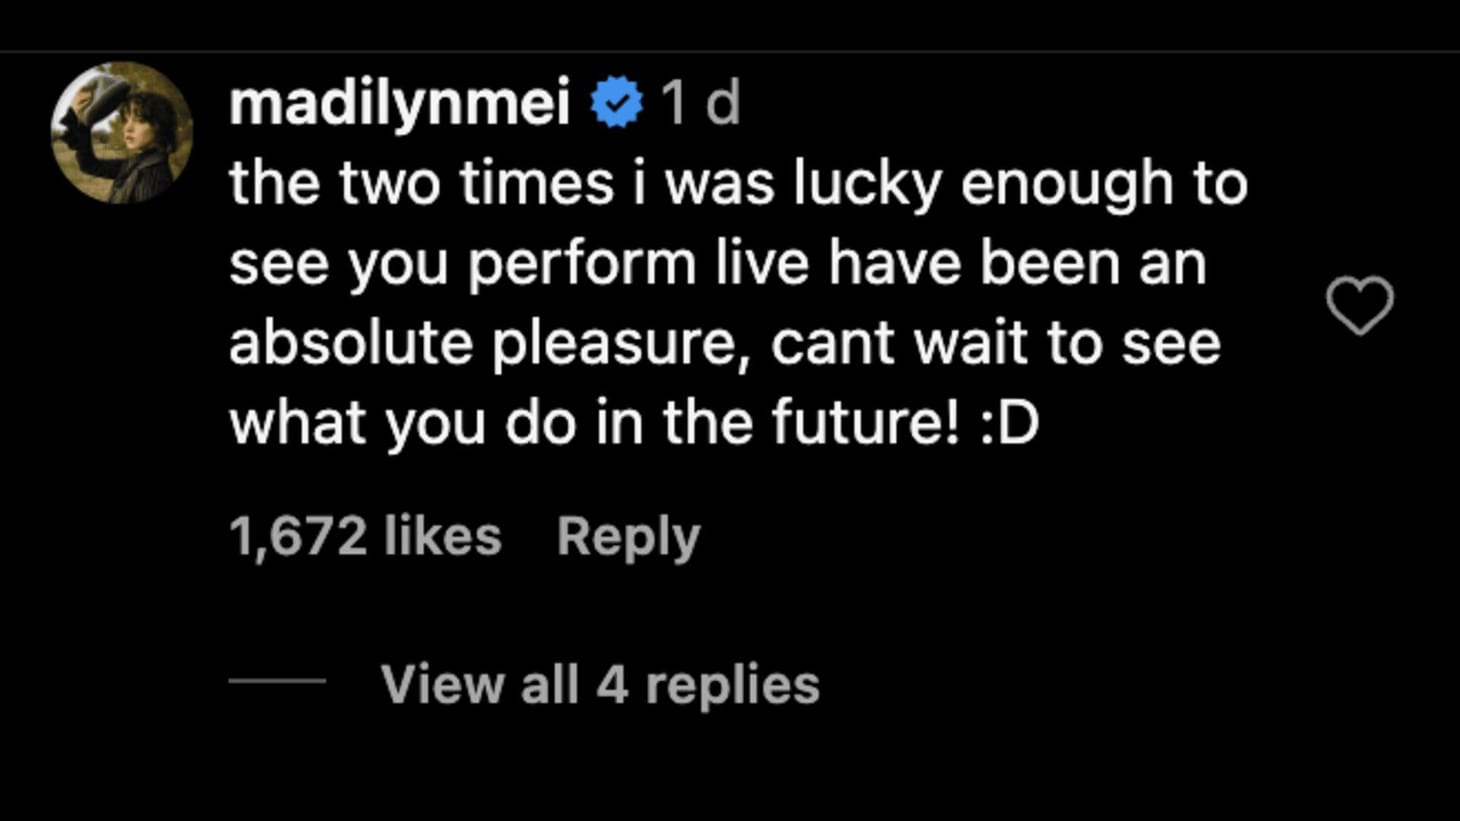View who liked via 1,672 likes
The width and height of the screenshot is (1460, 821).
click(x=365, y=536)
